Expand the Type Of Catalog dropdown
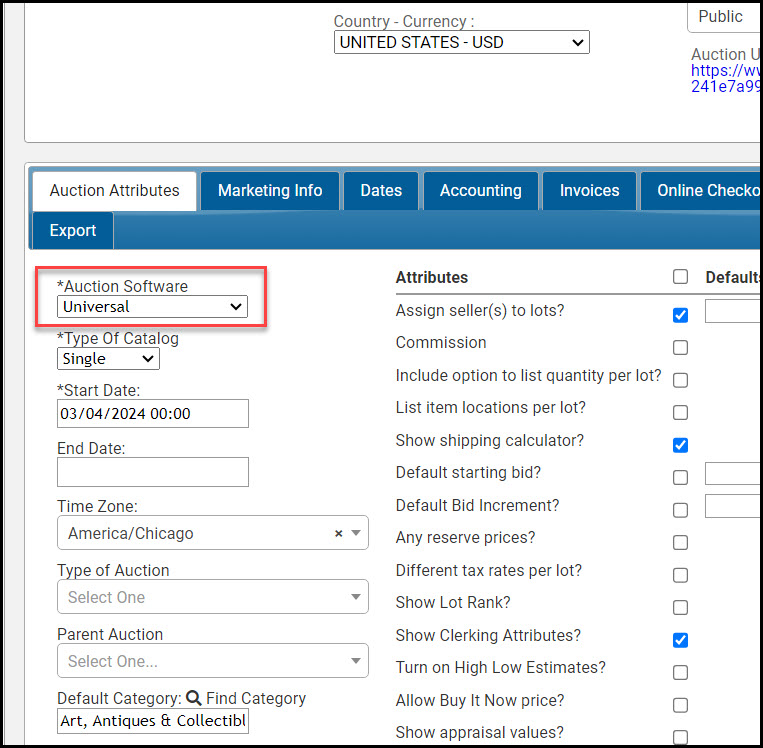The width and height of the screenshot is (763, 748). click(x=108, y=359)
